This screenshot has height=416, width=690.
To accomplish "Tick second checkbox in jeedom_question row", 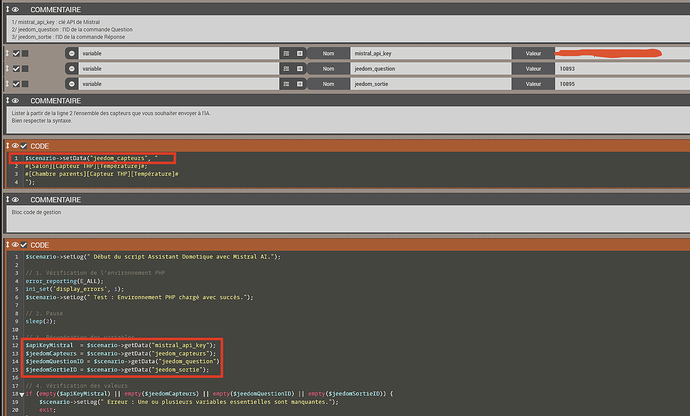I will pyautogui.click(x=25, y=69).
